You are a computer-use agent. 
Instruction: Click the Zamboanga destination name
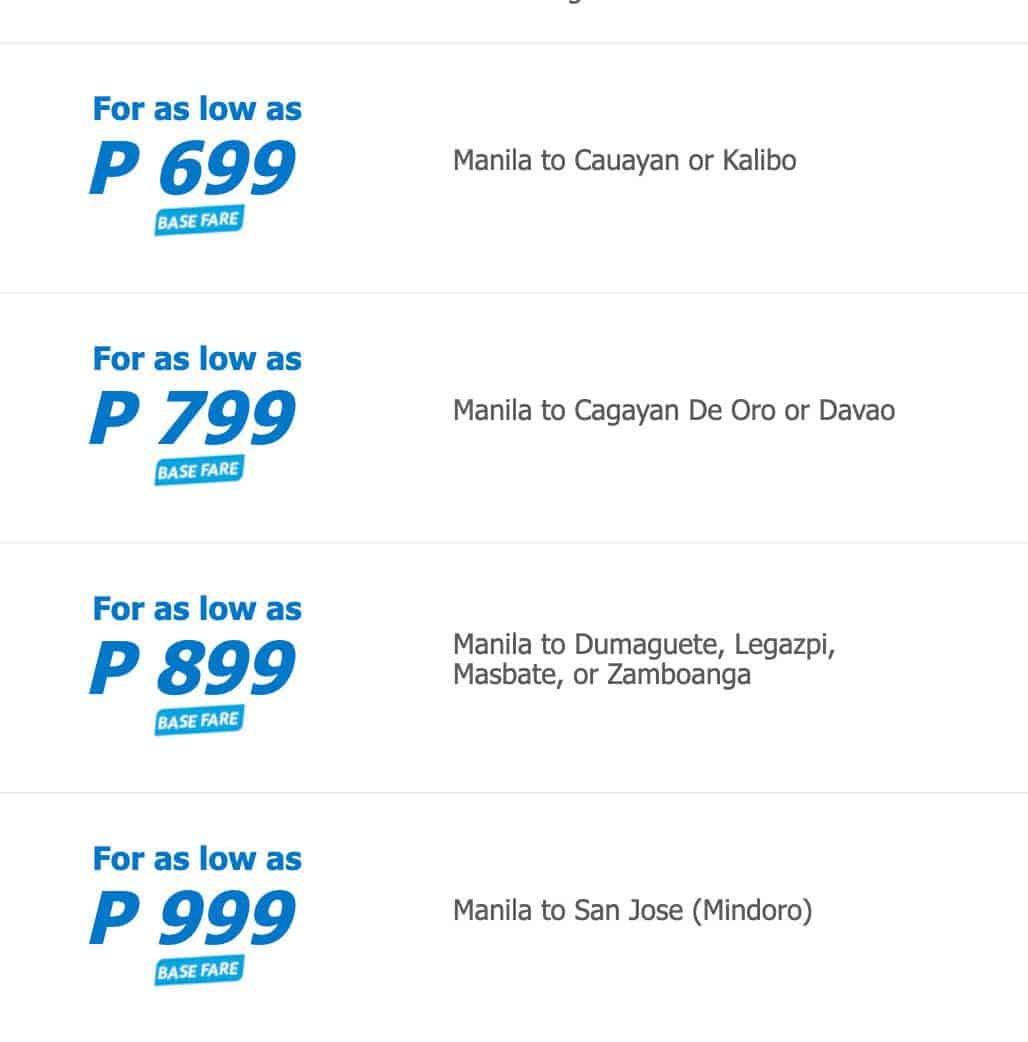click(679, 675)
